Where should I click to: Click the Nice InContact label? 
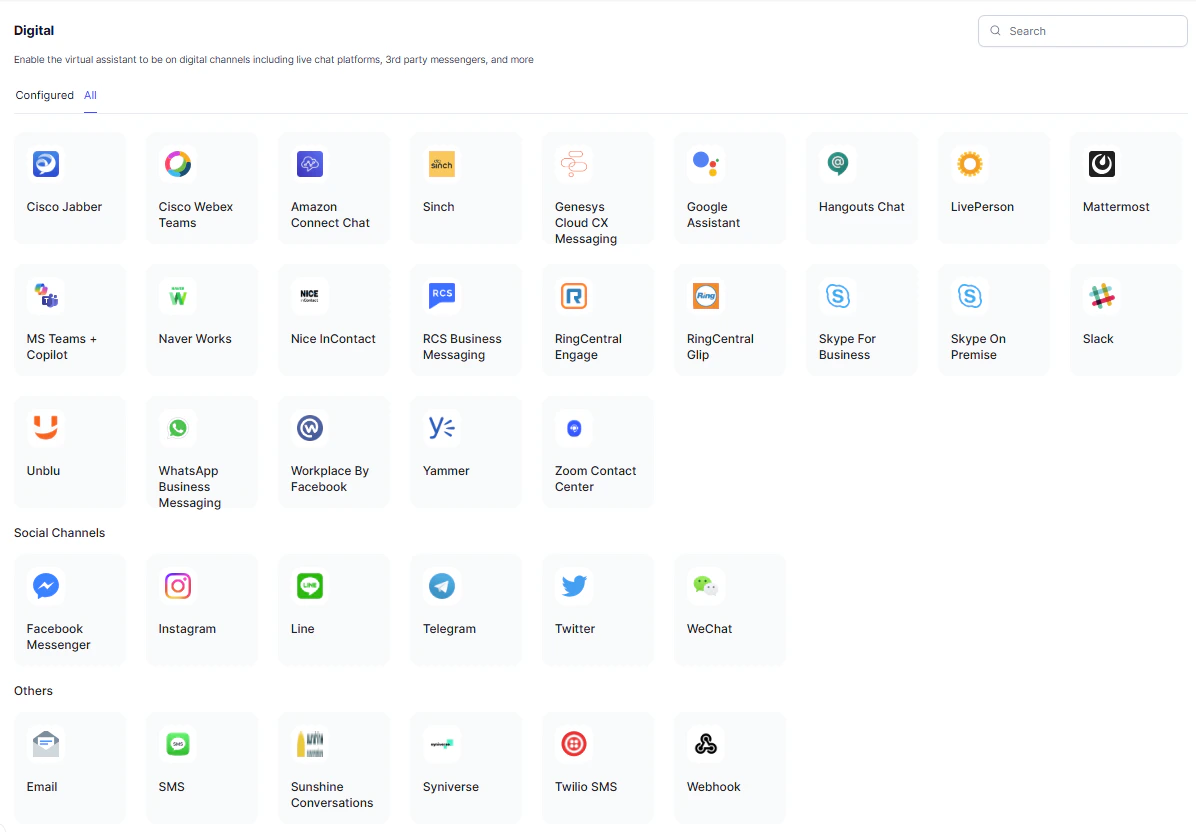click(333, 339)
